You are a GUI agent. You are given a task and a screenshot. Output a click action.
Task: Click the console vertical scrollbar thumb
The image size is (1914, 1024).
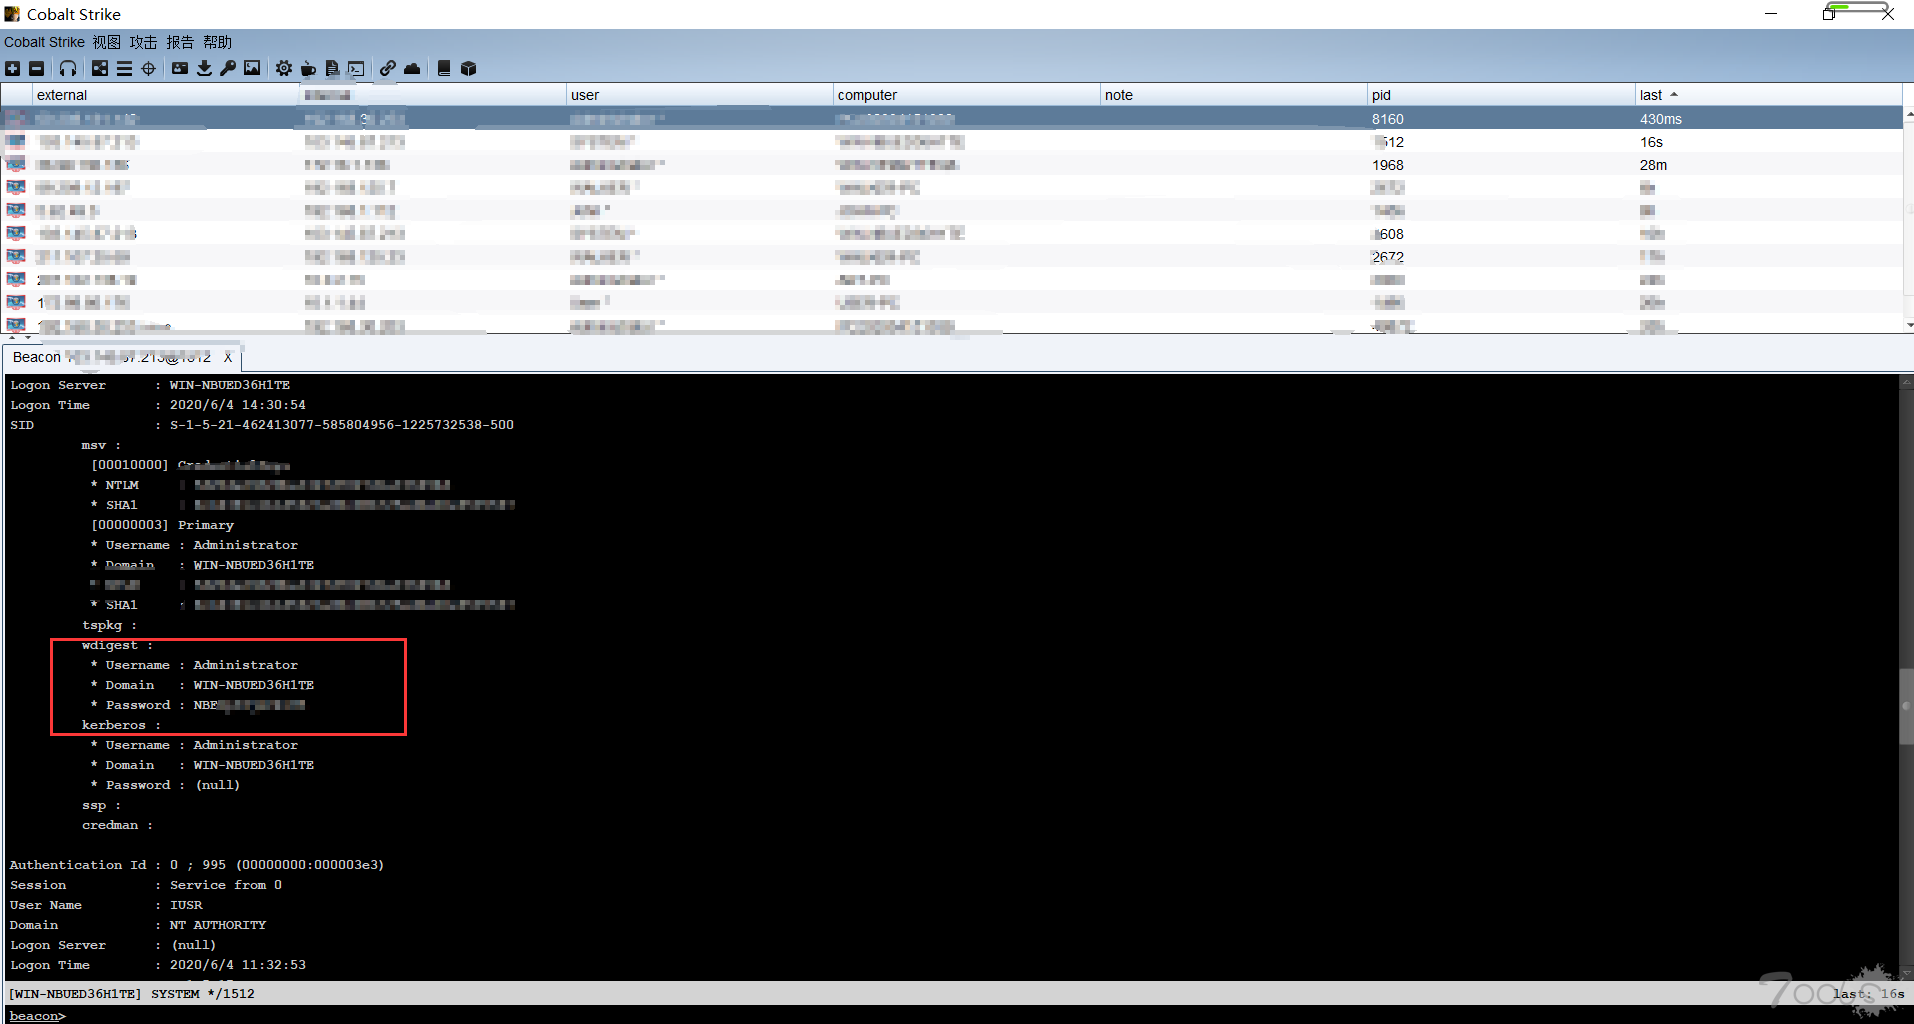click(x=1906, y=706)
